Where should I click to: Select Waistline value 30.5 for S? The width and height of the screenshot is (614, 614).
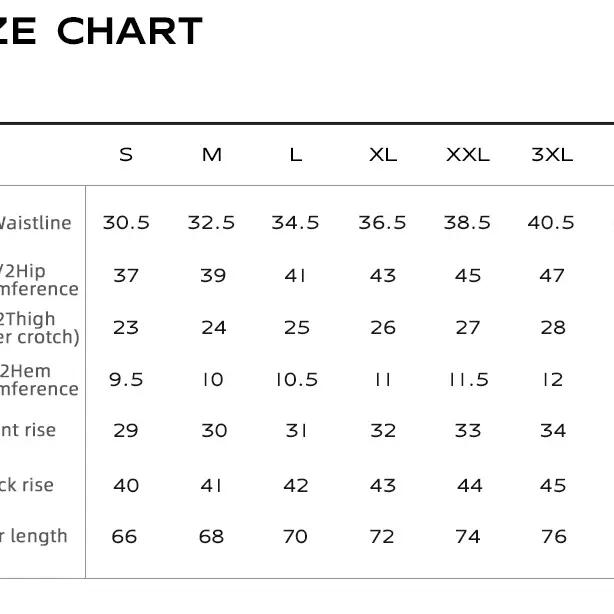click(126, 222)
